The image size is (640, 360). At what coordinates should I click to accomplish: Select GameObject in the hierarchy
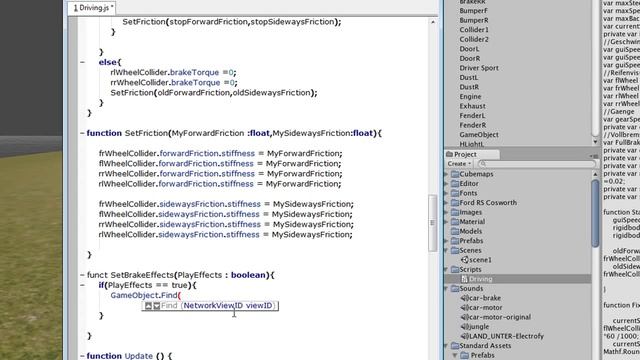(x=479, y=135)
